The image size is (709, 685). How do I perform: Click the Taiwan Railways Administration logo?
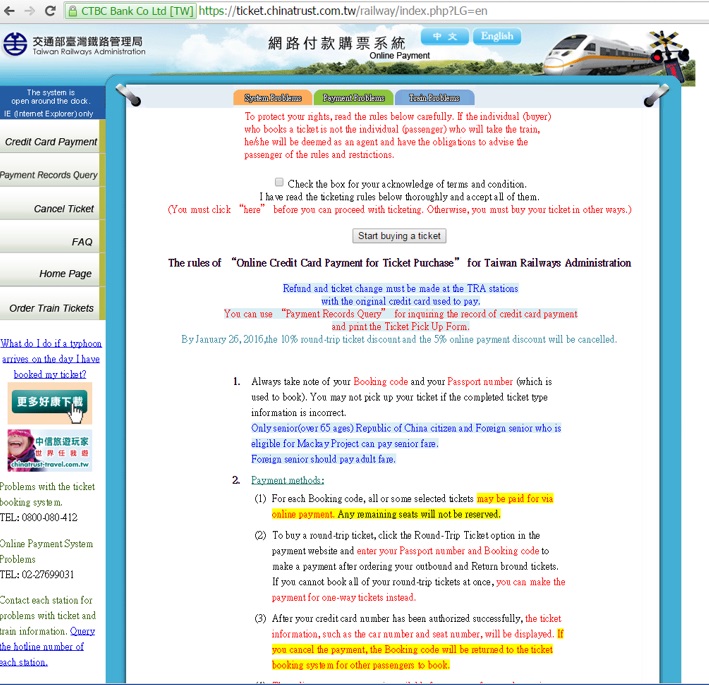pyautogui.click(x=74, y=45)
